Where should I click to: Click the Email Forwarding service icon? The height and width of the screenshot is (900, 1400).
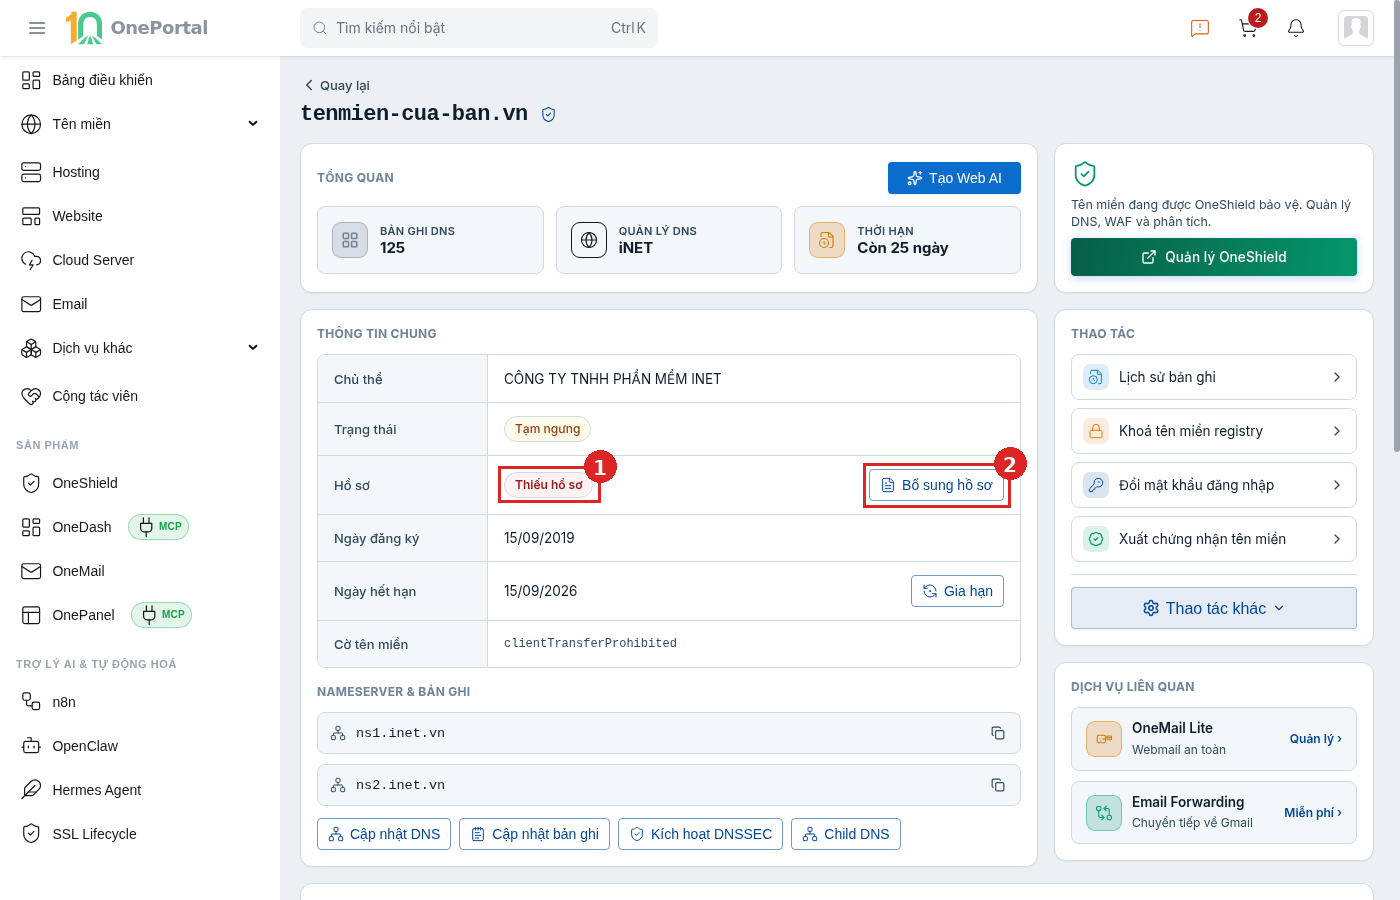[1104, 813]
